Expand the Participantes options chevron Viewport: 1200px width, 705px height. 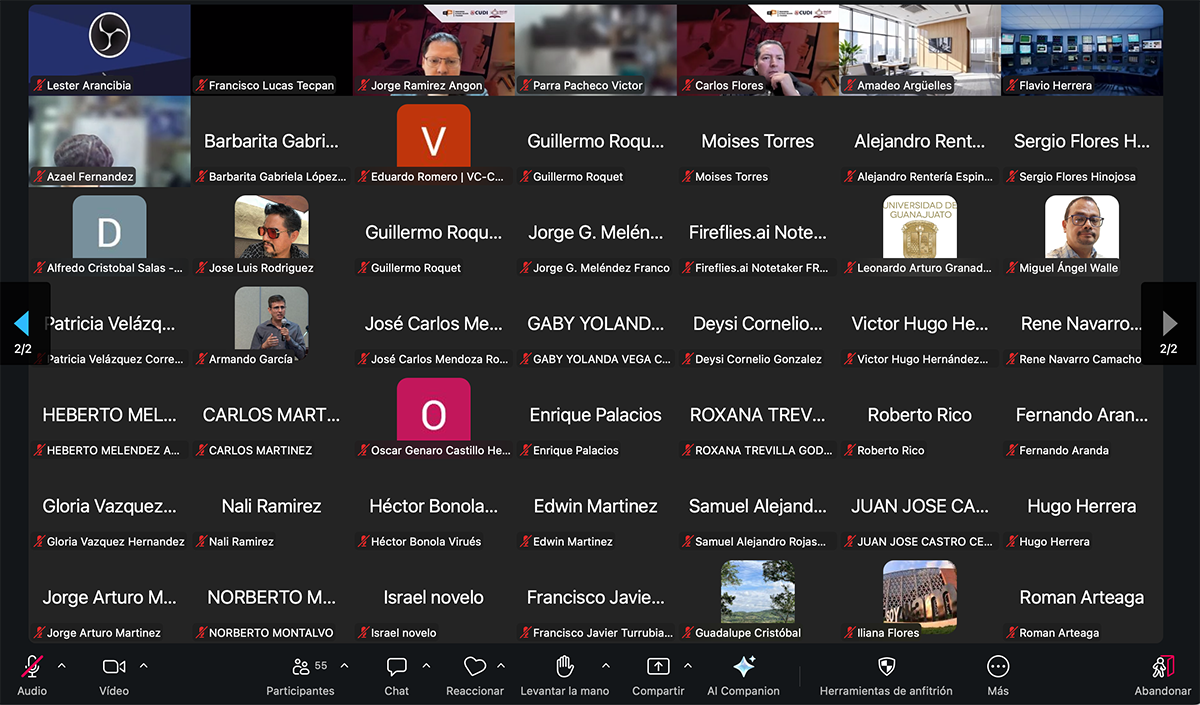[x=345, y=665]
